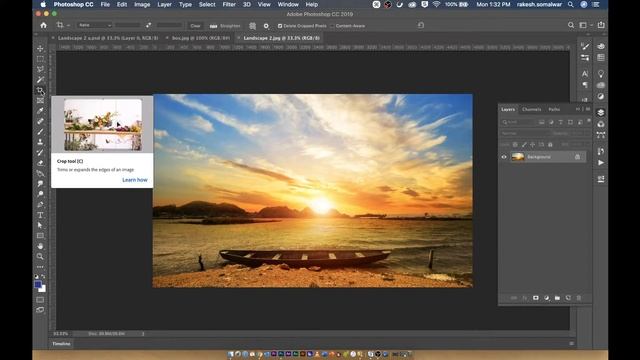Select the Brush tool
Image resolution: width=640 pixels, height=360 pixels.
tap(40, 132)
